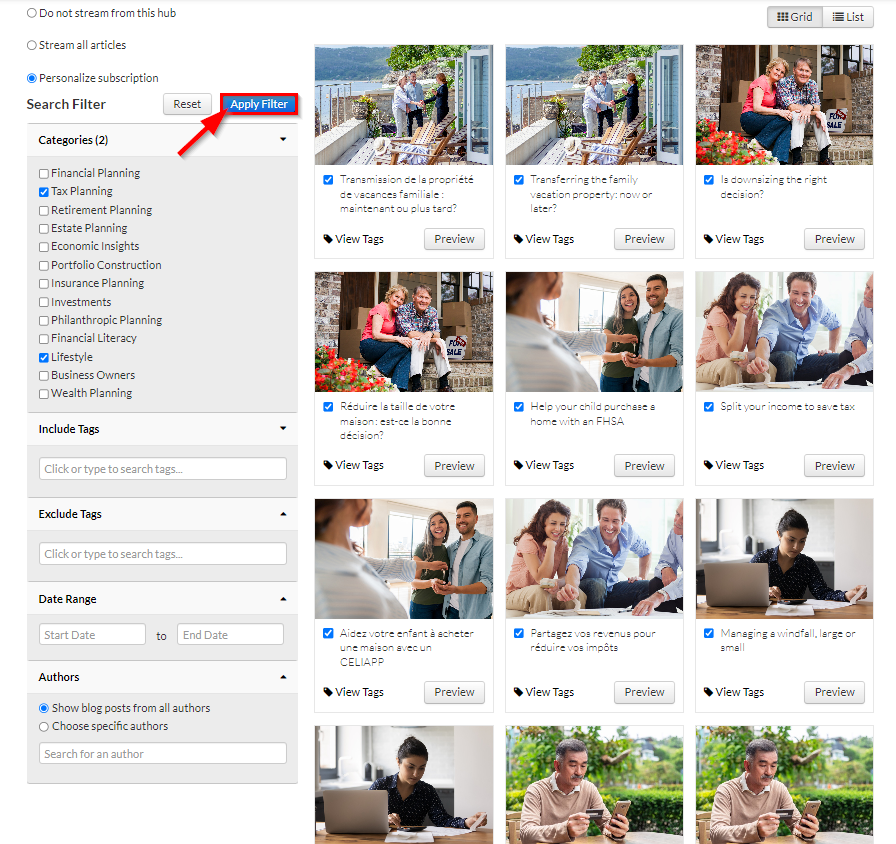The width and height of the screenshot is (896, 844).
Task: Toggle the Exclude Tags section arrow
Action: click(283, 514)
